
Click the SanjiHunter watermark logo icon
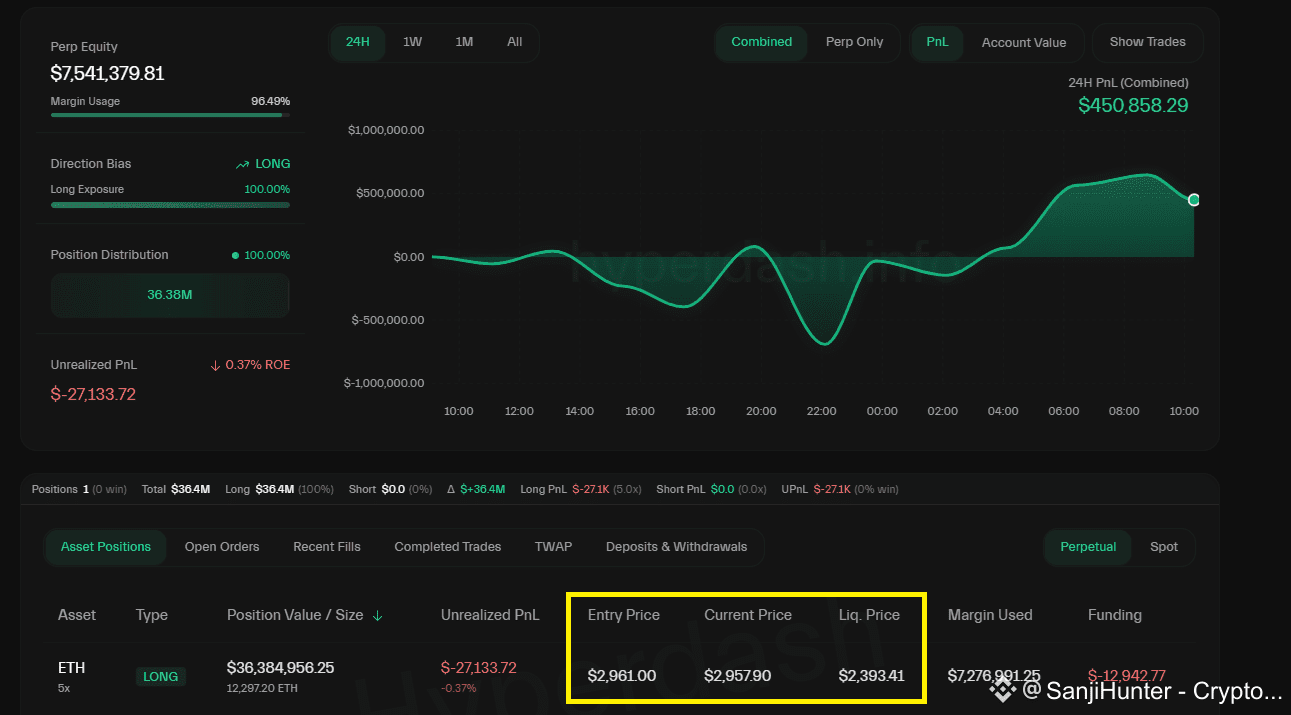point(1002,689)
